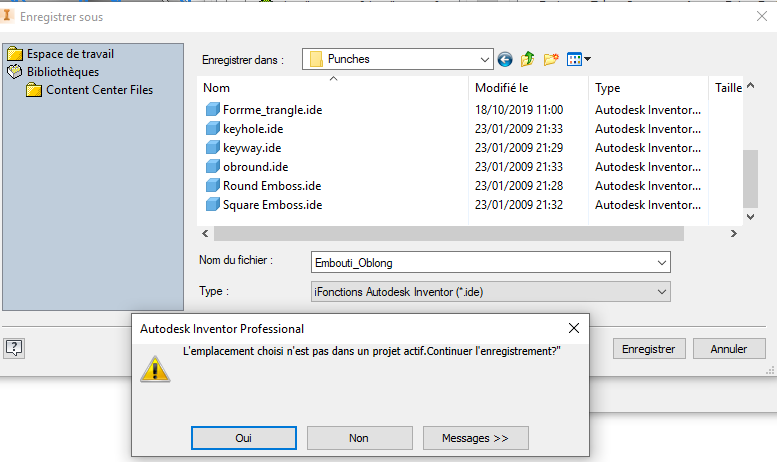Click the Bibliothèques library icon

tap(15, 72)
